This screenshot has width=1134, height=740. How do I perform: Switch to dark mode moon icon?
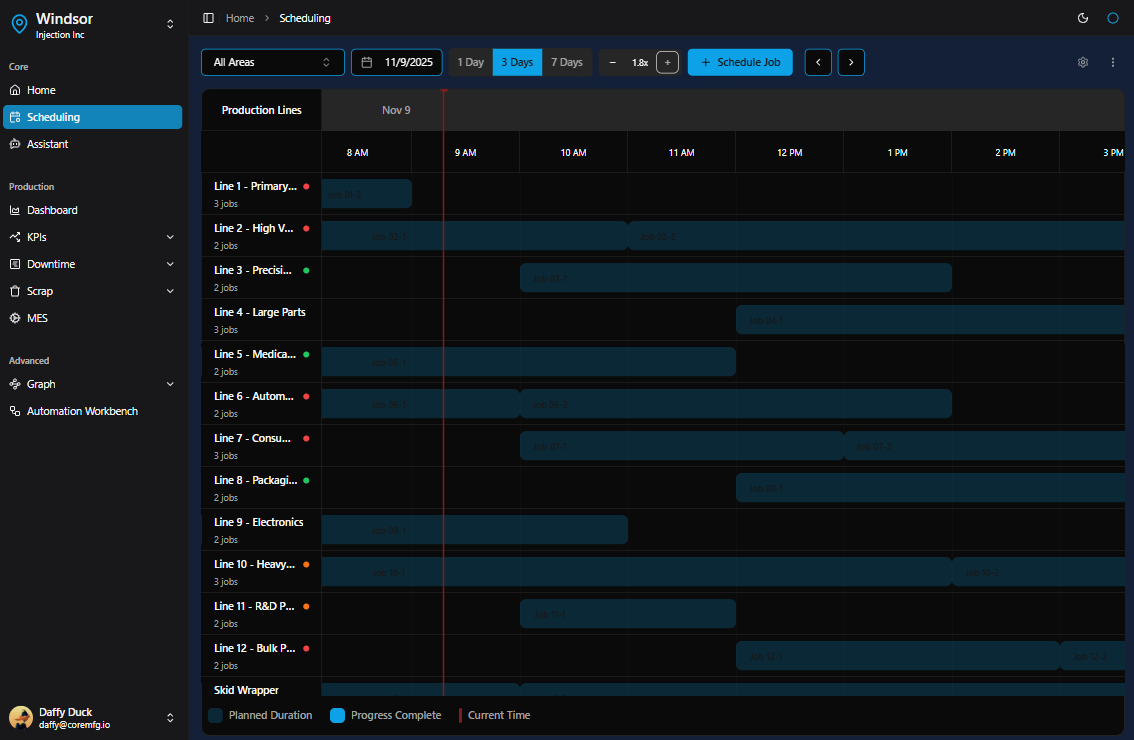1083,18
